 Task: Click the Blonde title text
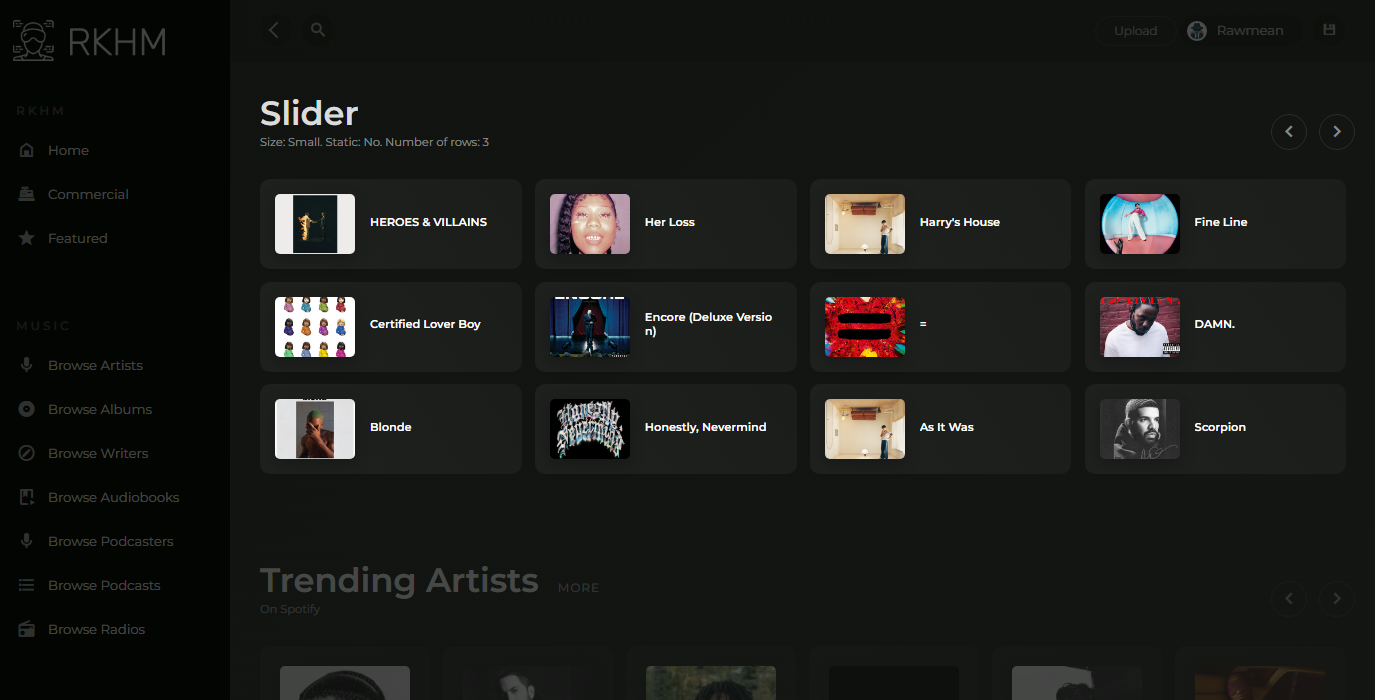point(390,427)
